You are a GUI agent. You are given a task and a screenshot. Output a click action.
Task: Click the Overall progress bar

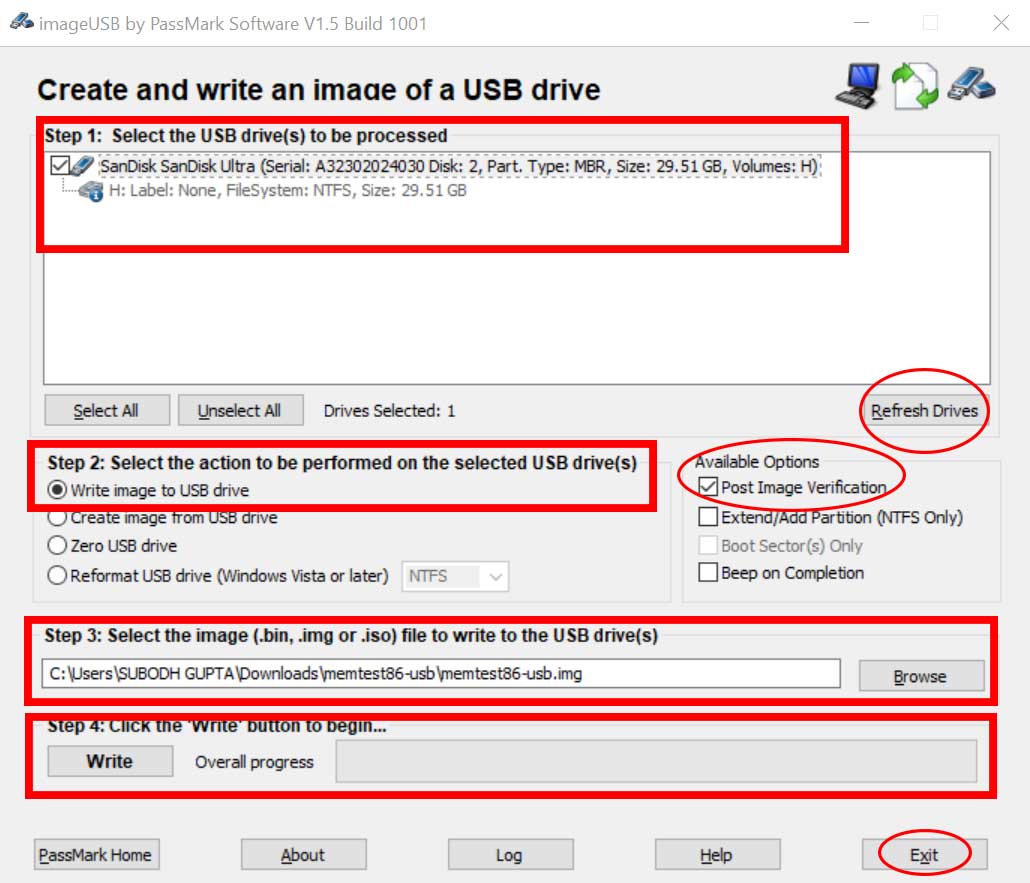tap(656, 761)
